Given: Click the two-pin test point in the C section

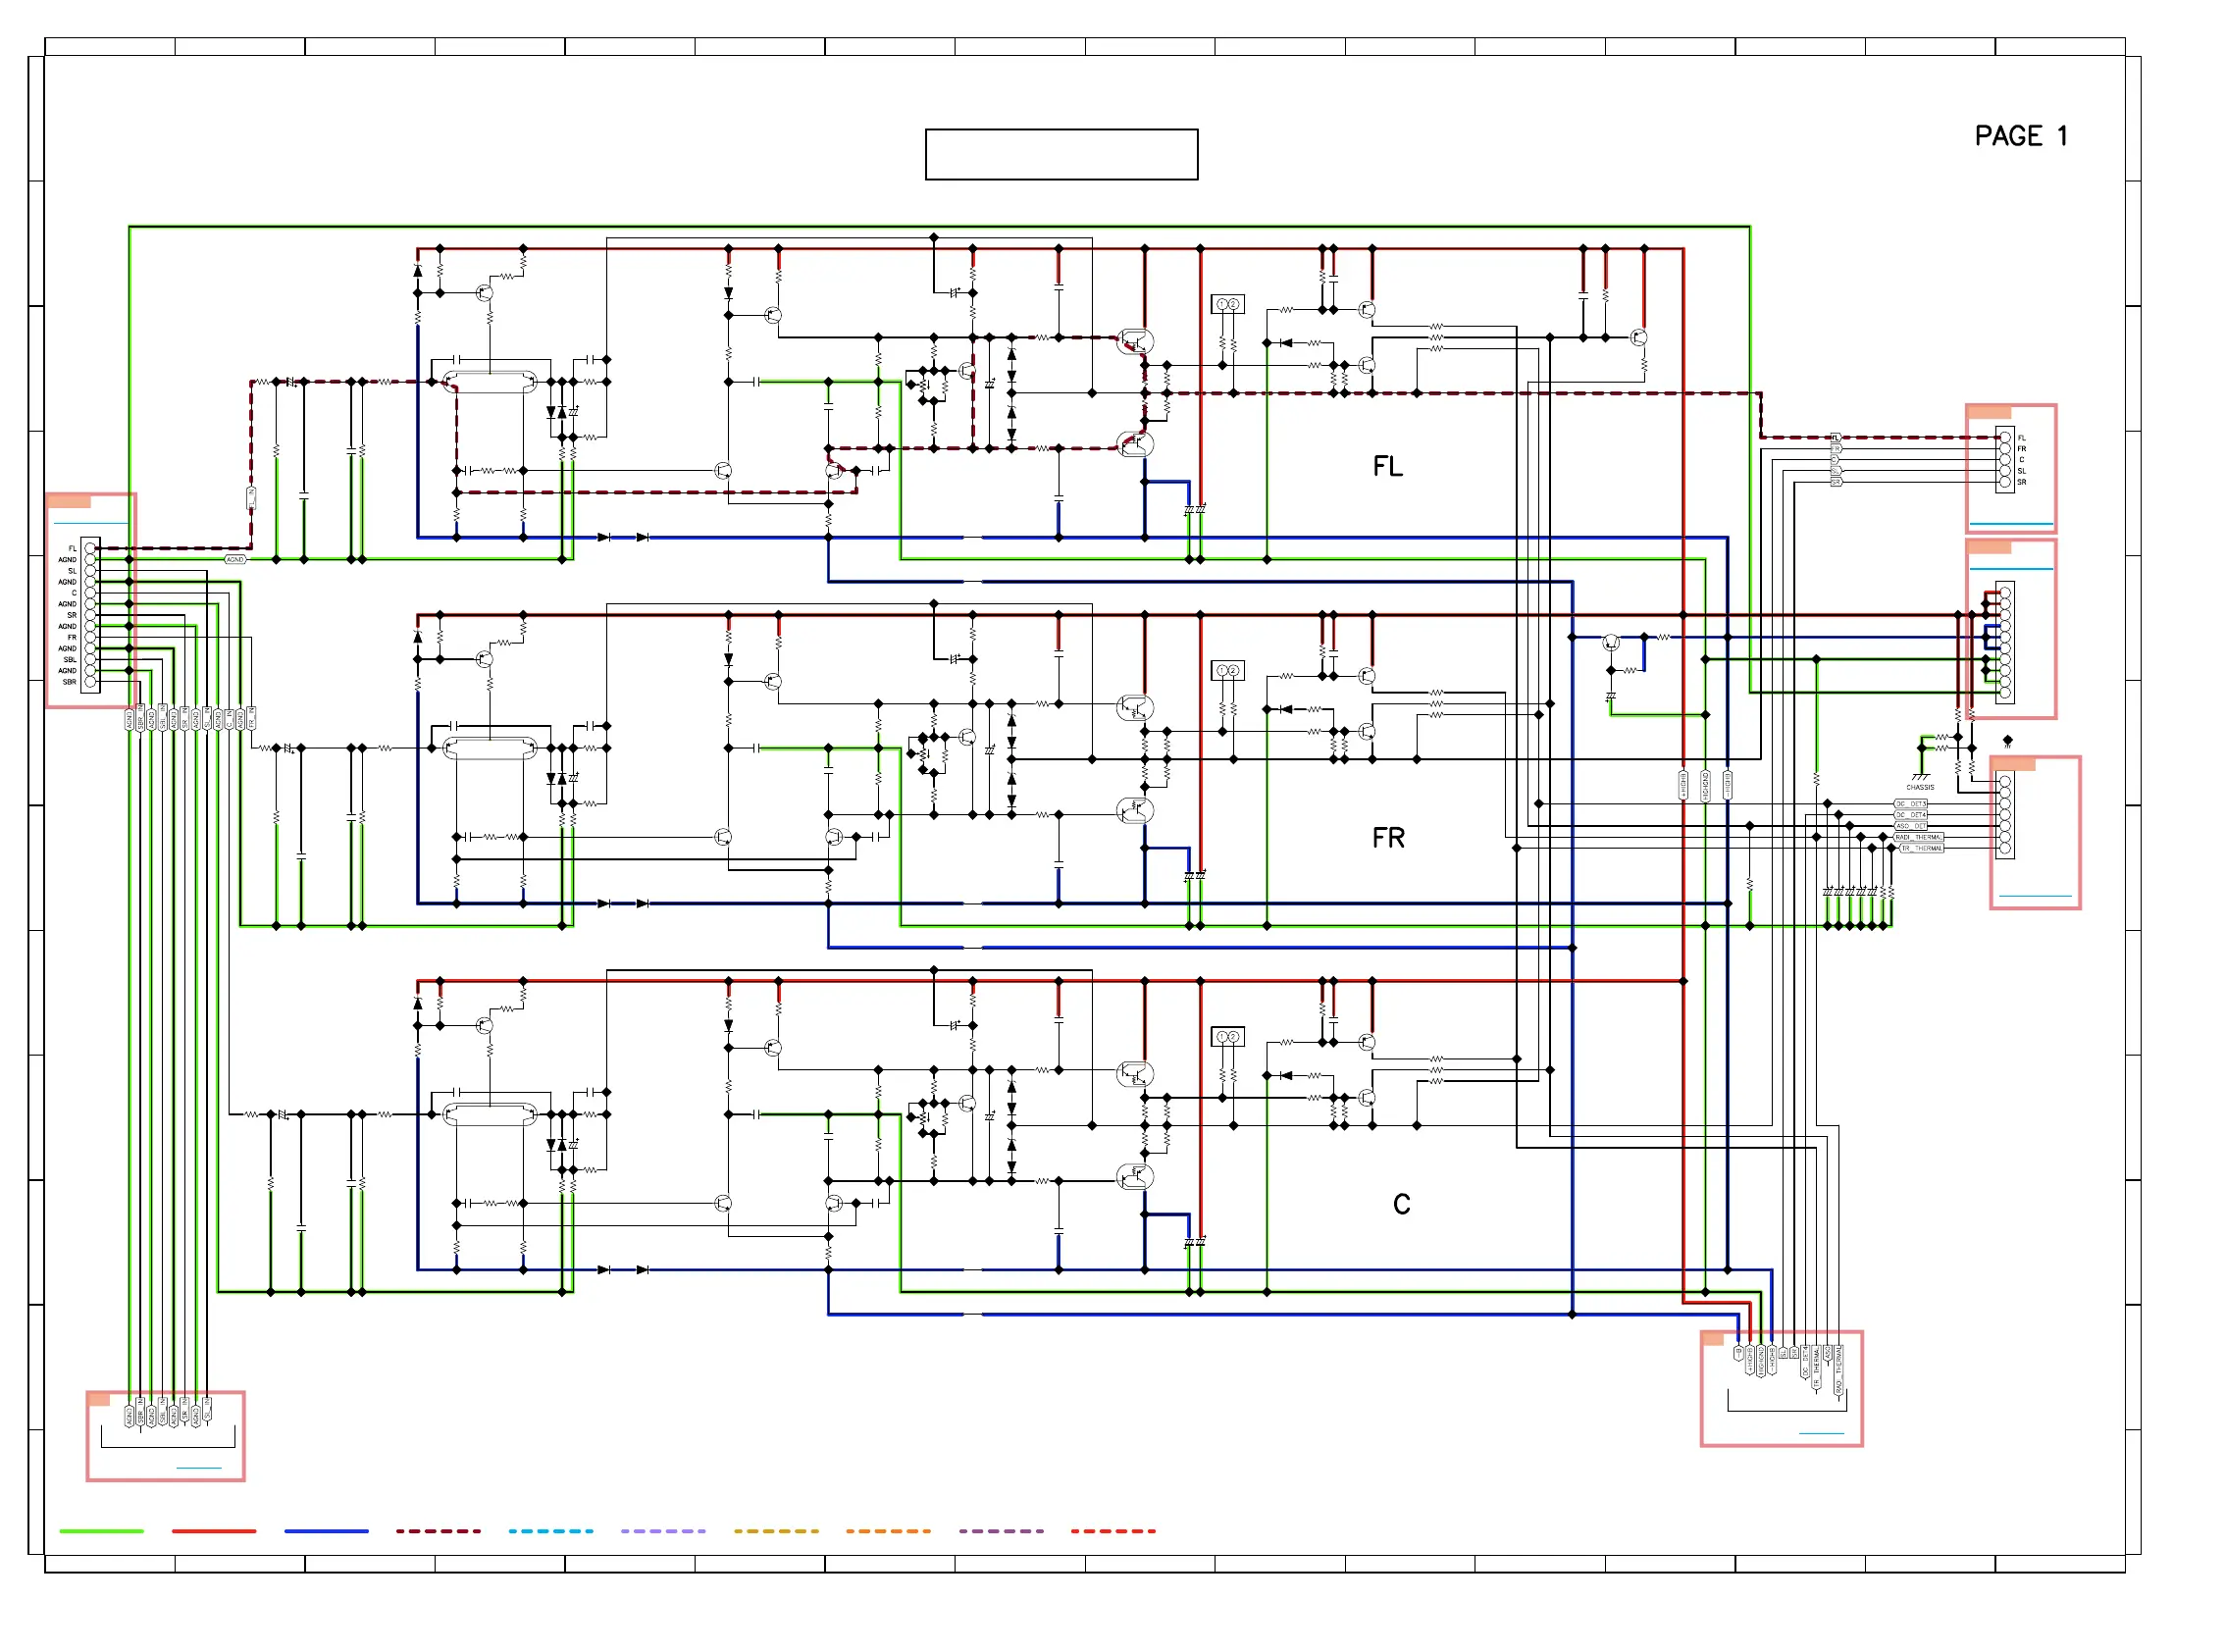Looking at the screenshot, I should pos(1228,1037).
